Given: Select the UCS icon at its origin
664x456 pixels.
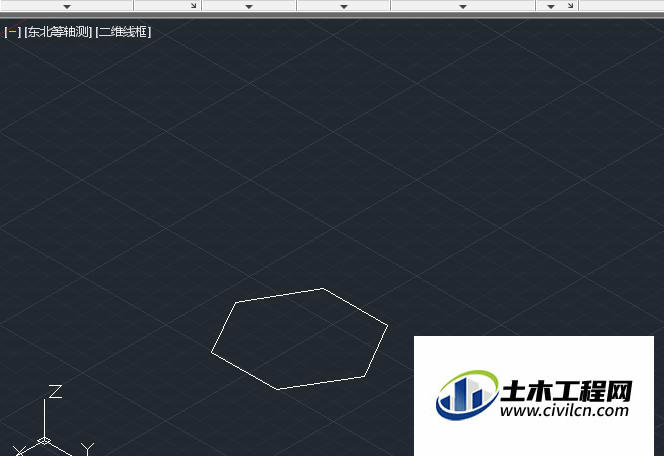Looking at the screenshot, I should coord(44,441).
